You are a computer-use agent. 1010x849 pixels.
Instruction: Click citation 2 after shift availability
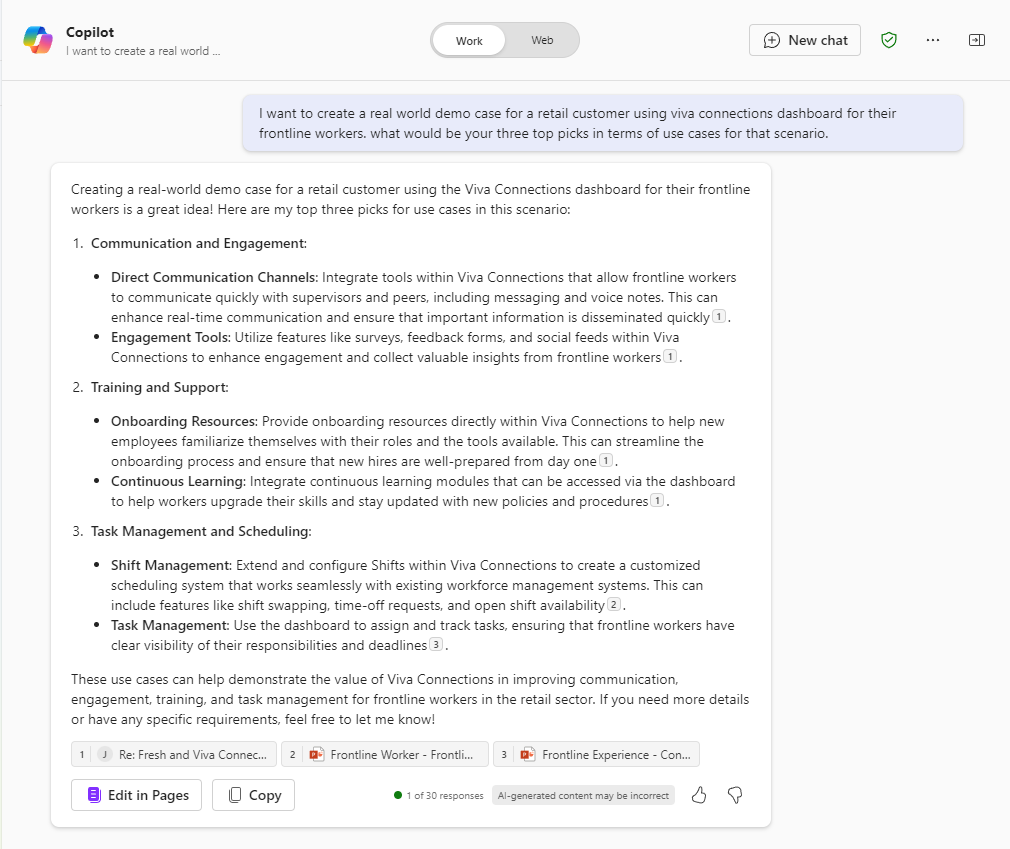coord(614,604)
